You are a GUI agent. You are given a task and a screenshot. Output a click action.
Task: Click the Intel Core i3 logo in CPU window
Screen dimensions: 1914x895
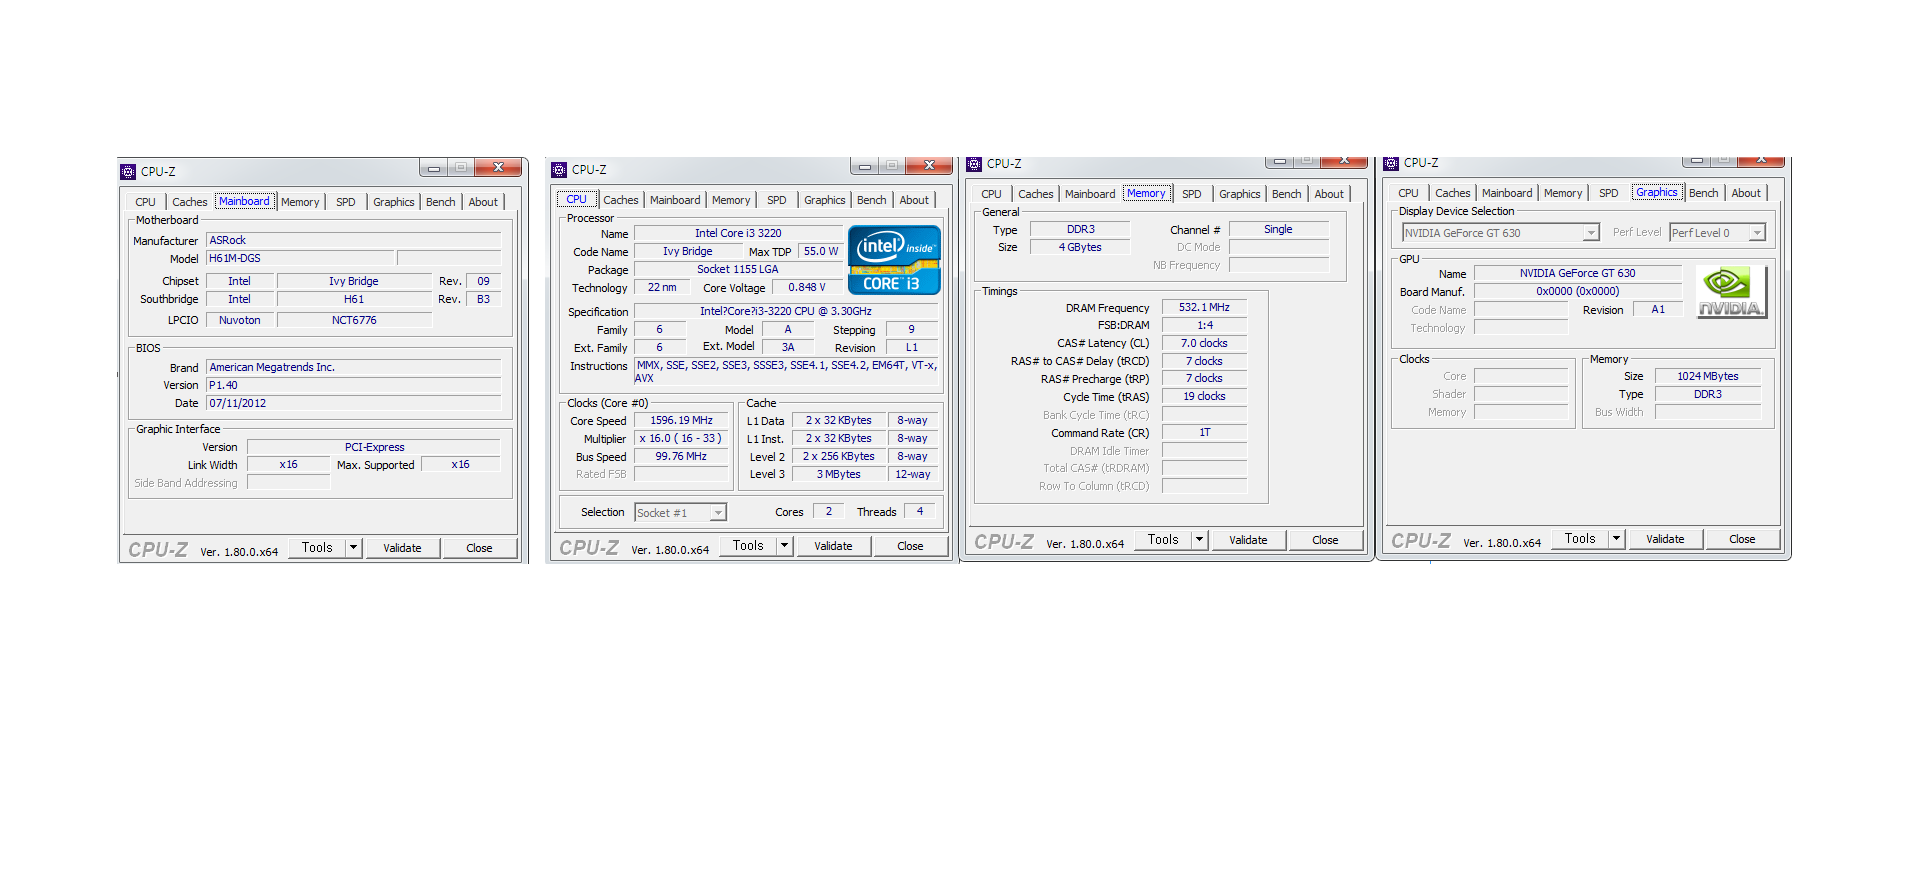click(894, 260)
